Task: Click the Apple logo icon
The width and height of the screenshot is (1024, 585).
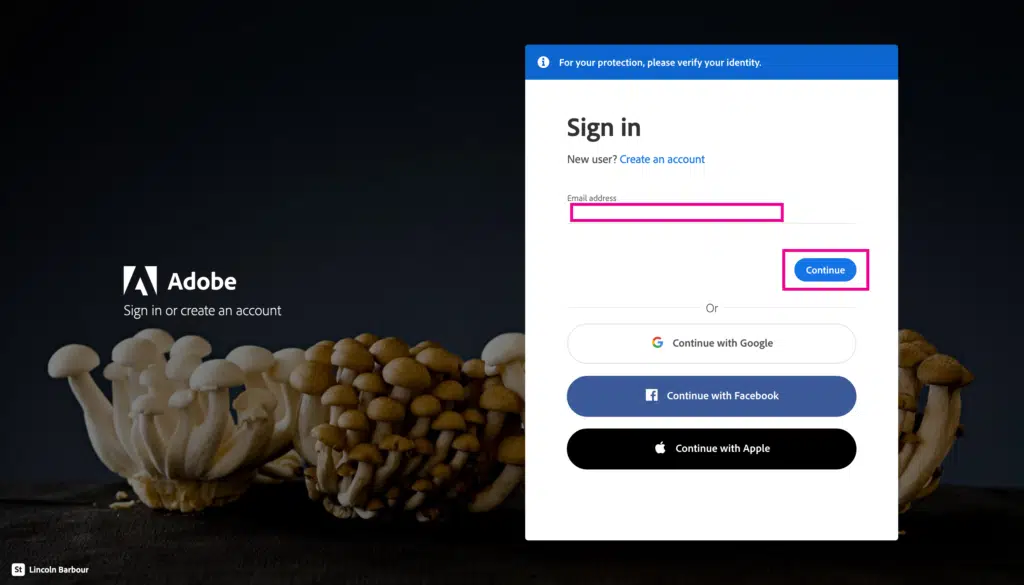Action: [x=660, y=448]
